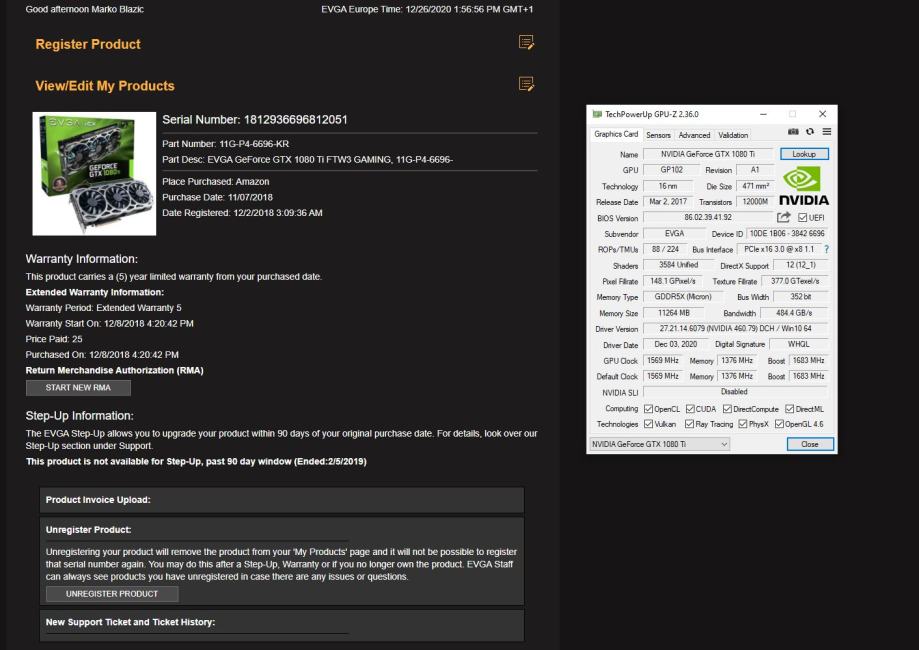Screen dimensions: 919x650
Task: Click the Close button in GPU-Z
Action: click(x=810, y=444)
